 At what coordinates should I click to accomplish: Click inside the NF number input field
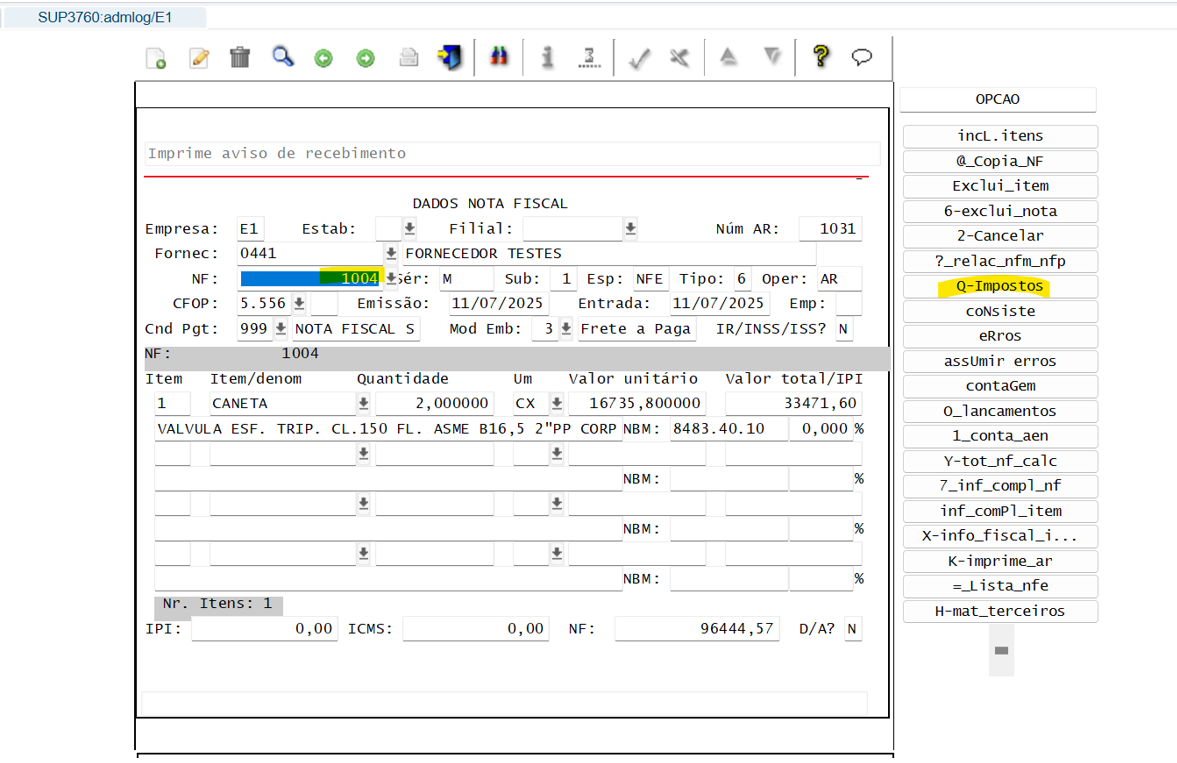[x=310, y=278]
